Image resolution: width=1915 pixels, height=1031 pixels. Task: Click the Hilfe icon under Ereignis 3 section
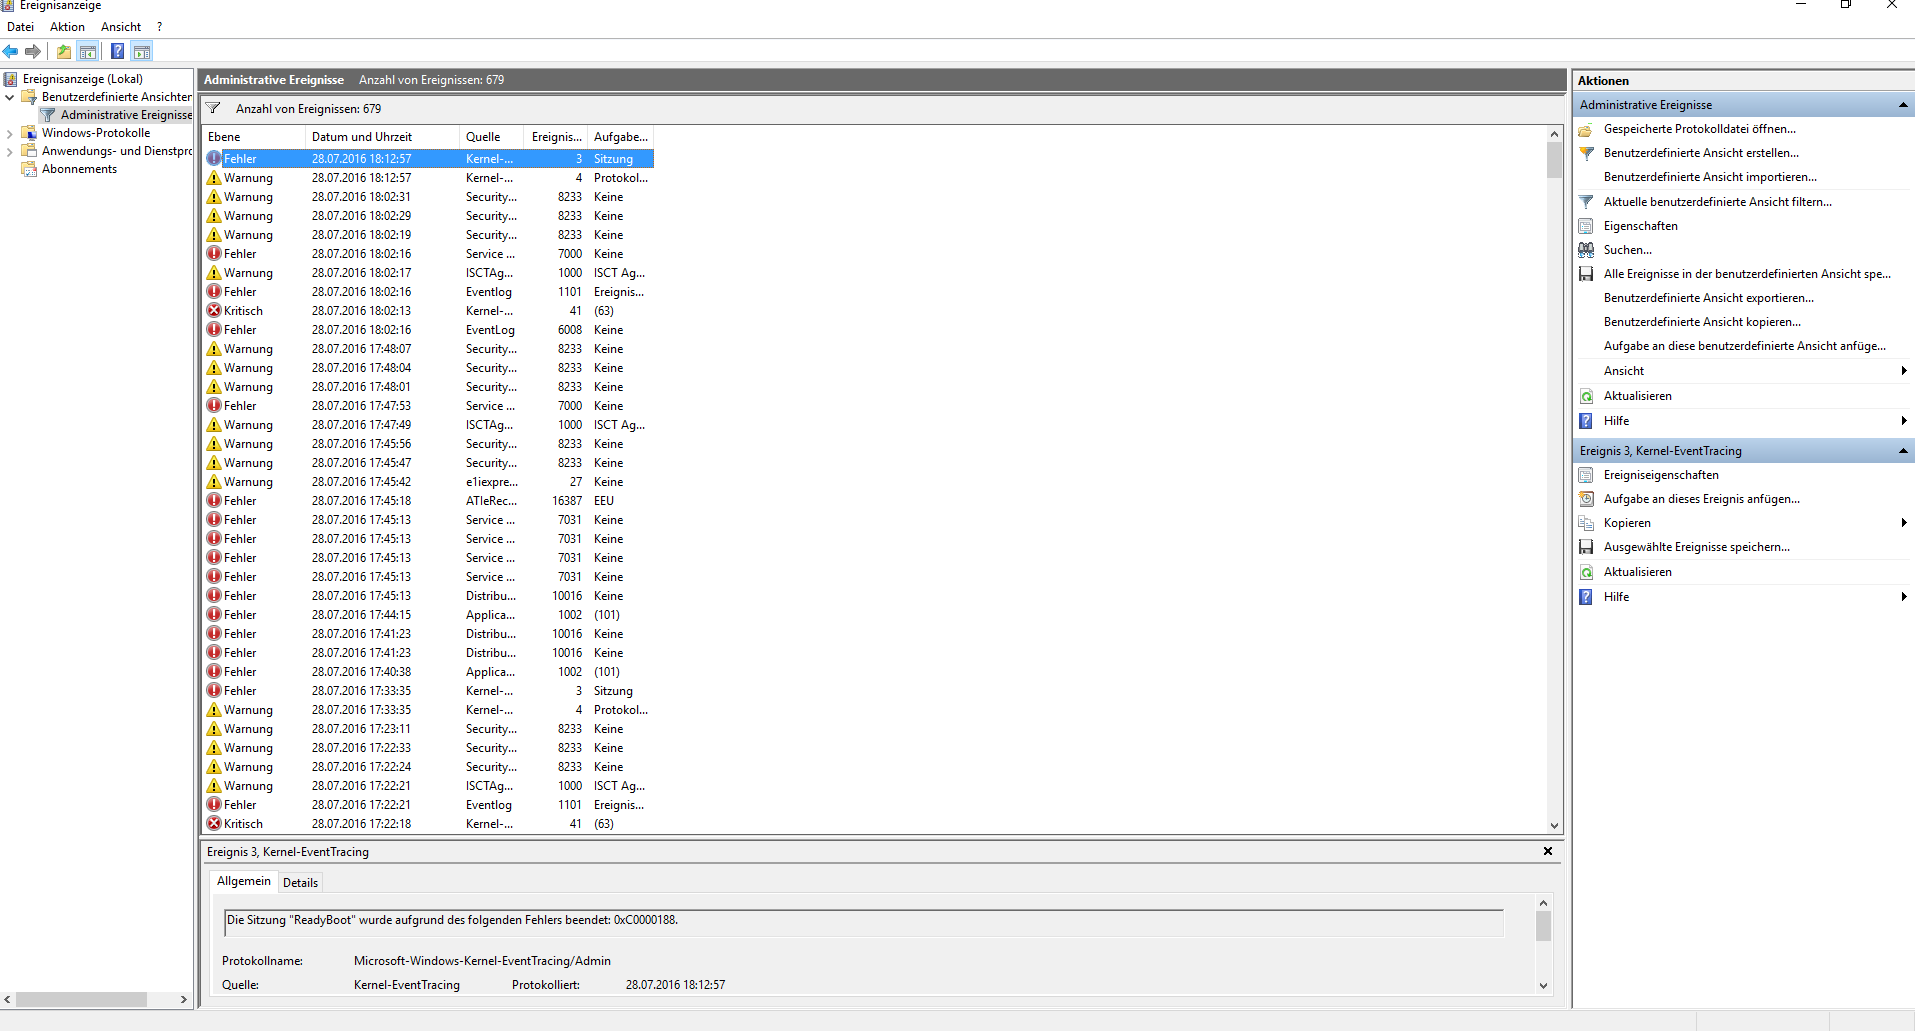1586,597
